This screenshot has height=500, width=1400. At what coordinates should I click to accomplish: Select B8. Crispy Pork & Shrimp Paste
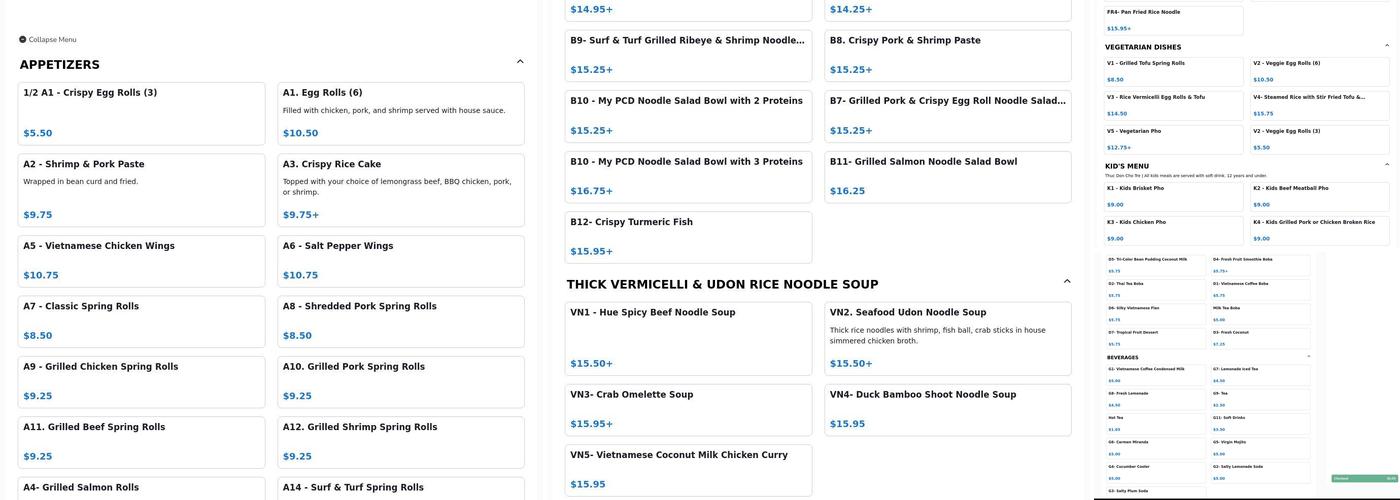coord(948,56)
